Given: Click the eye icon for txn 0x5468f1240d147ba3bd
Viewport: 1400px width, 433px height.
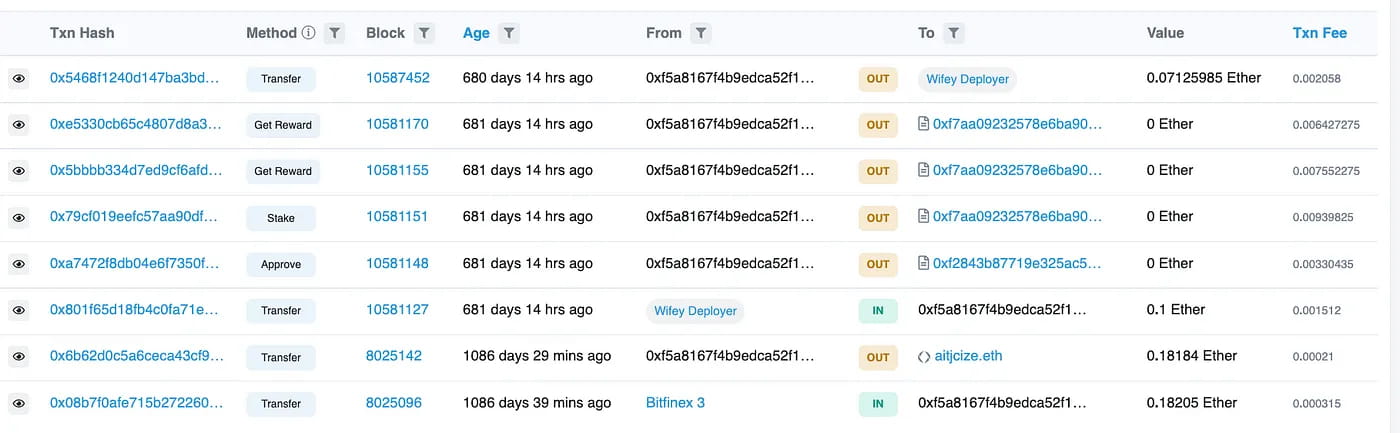Looking at the screenshot, I should point(19,78).
